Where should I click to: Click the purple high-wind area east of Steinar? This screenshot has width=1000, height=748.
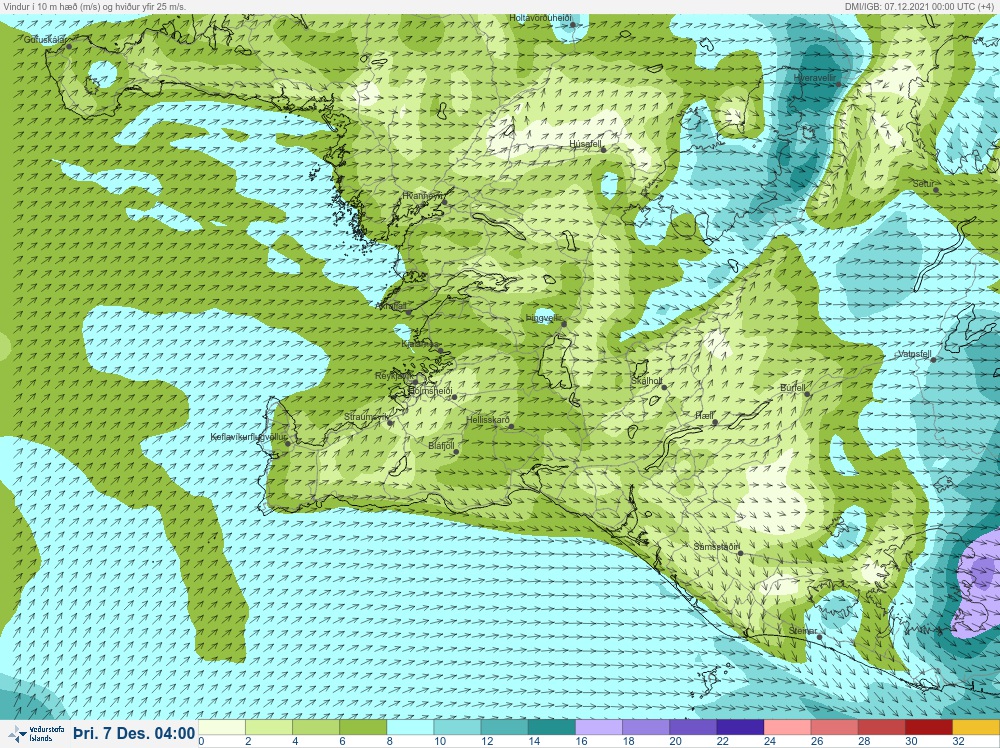click(x=978, y=583)
